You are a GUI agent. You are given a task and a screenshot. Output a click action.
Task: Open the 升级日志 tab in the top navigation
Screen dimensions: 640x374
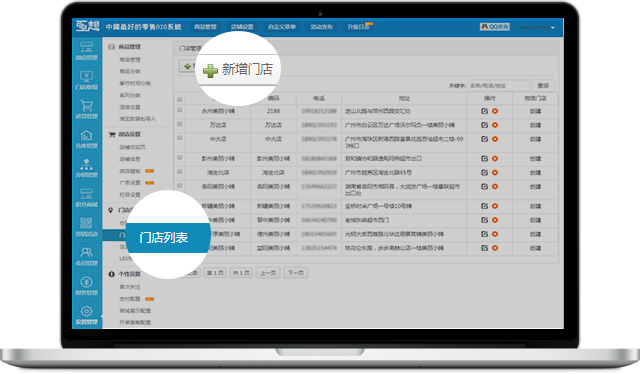358,27
